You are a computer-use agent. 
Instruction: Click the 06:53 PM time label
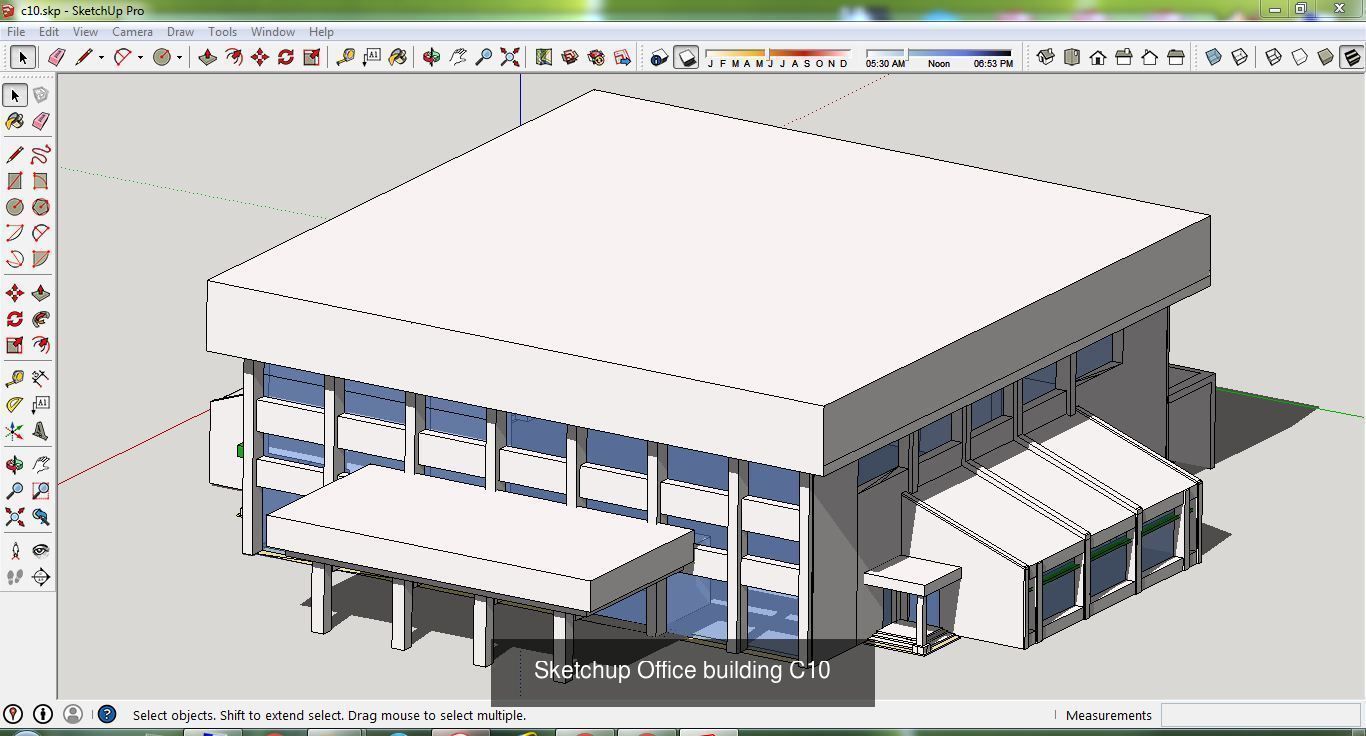[x=993, y=63]
